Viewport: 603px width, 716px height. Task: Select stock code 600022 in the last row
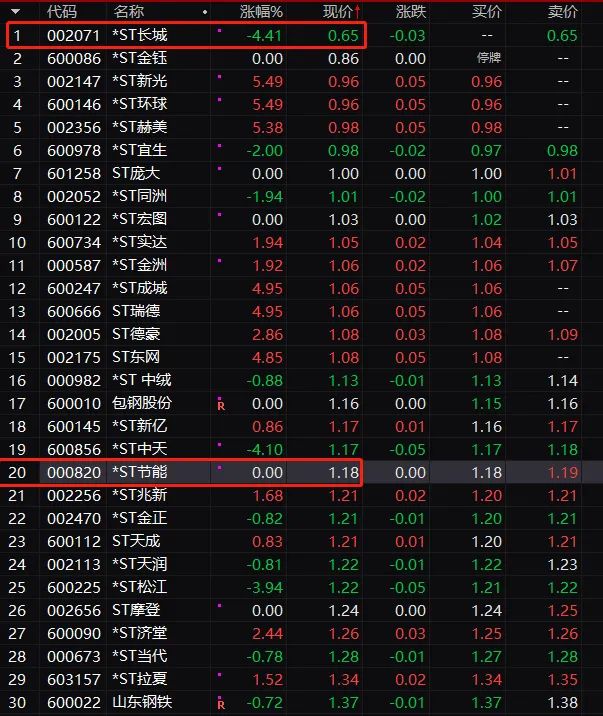74,702
